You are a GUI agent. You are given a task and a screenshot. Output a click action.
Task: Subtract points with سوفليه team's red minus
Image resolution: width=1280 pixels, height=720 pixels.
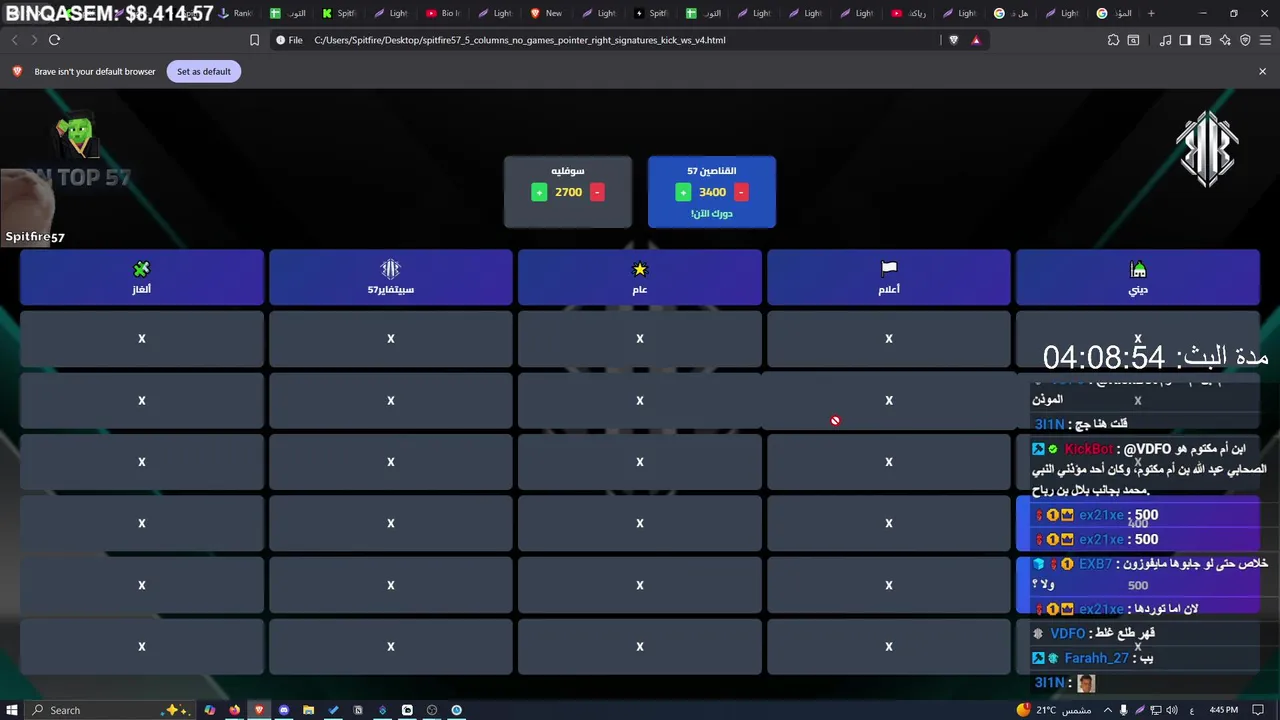coord(597,192)
